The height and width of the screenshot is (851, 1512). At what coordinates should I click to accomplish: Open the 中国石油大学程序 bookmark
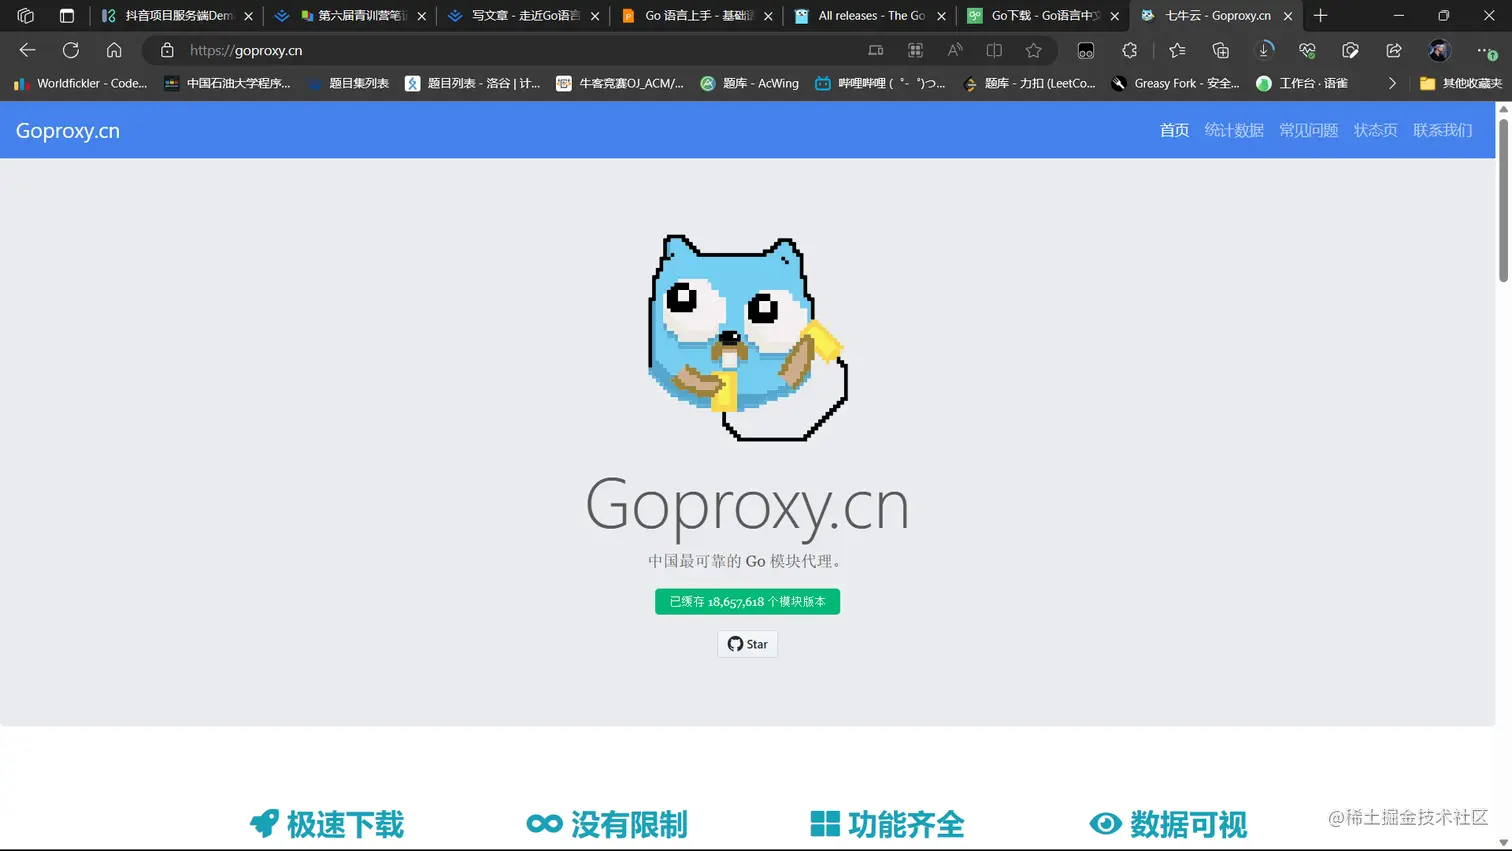228,83
